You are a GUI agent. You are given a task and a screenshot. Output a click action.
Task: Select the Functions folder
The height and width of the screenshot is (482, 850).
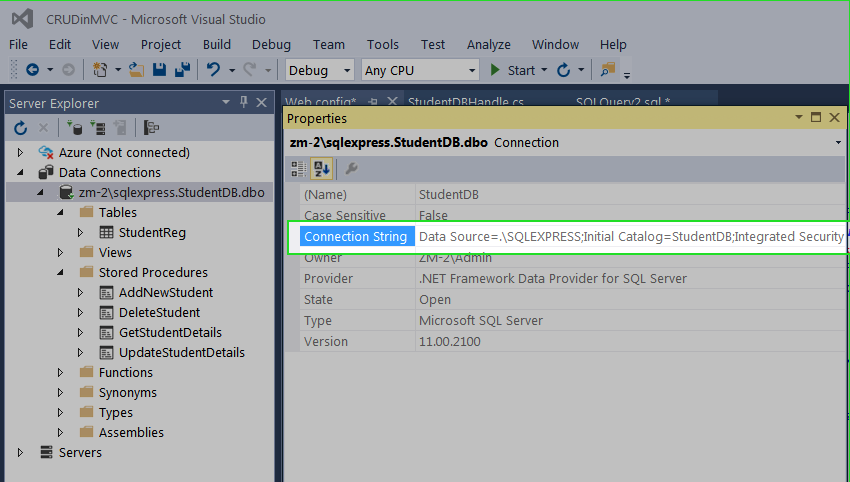tap(126, 372)
